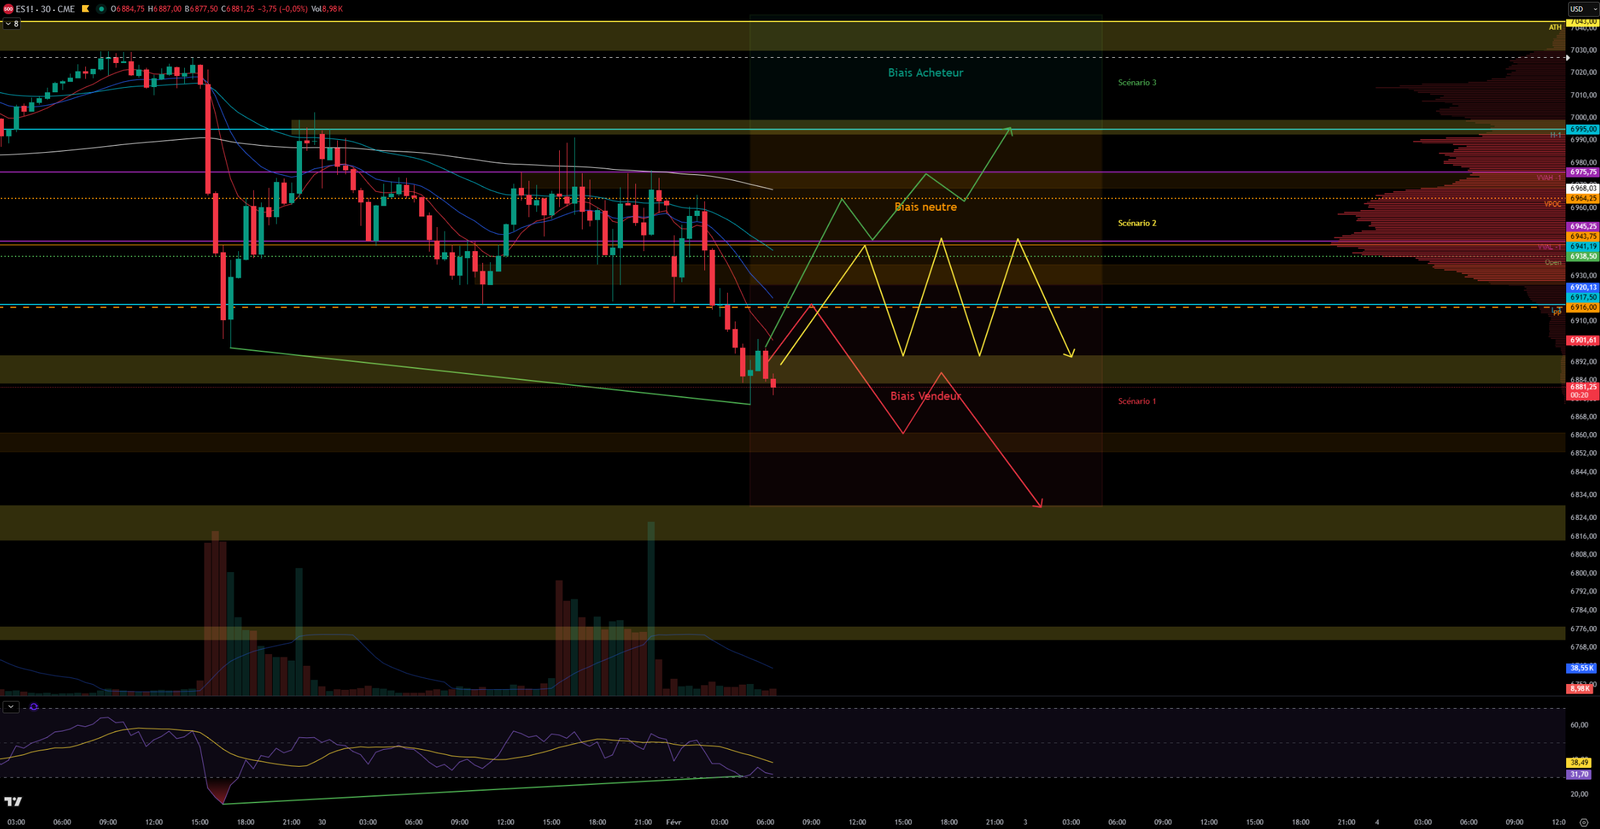Click the red arrowhead ending Scénario 1

1039,504
